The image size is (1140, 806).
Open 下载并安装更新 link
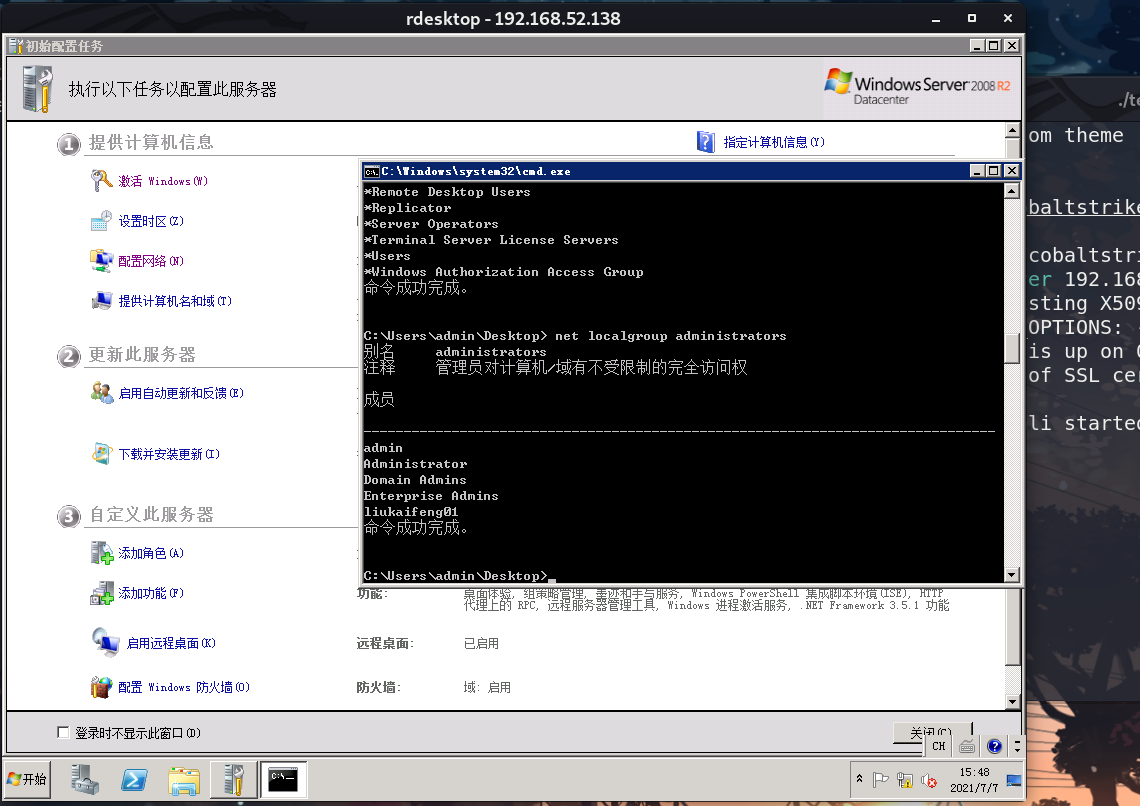pos(169,454)
